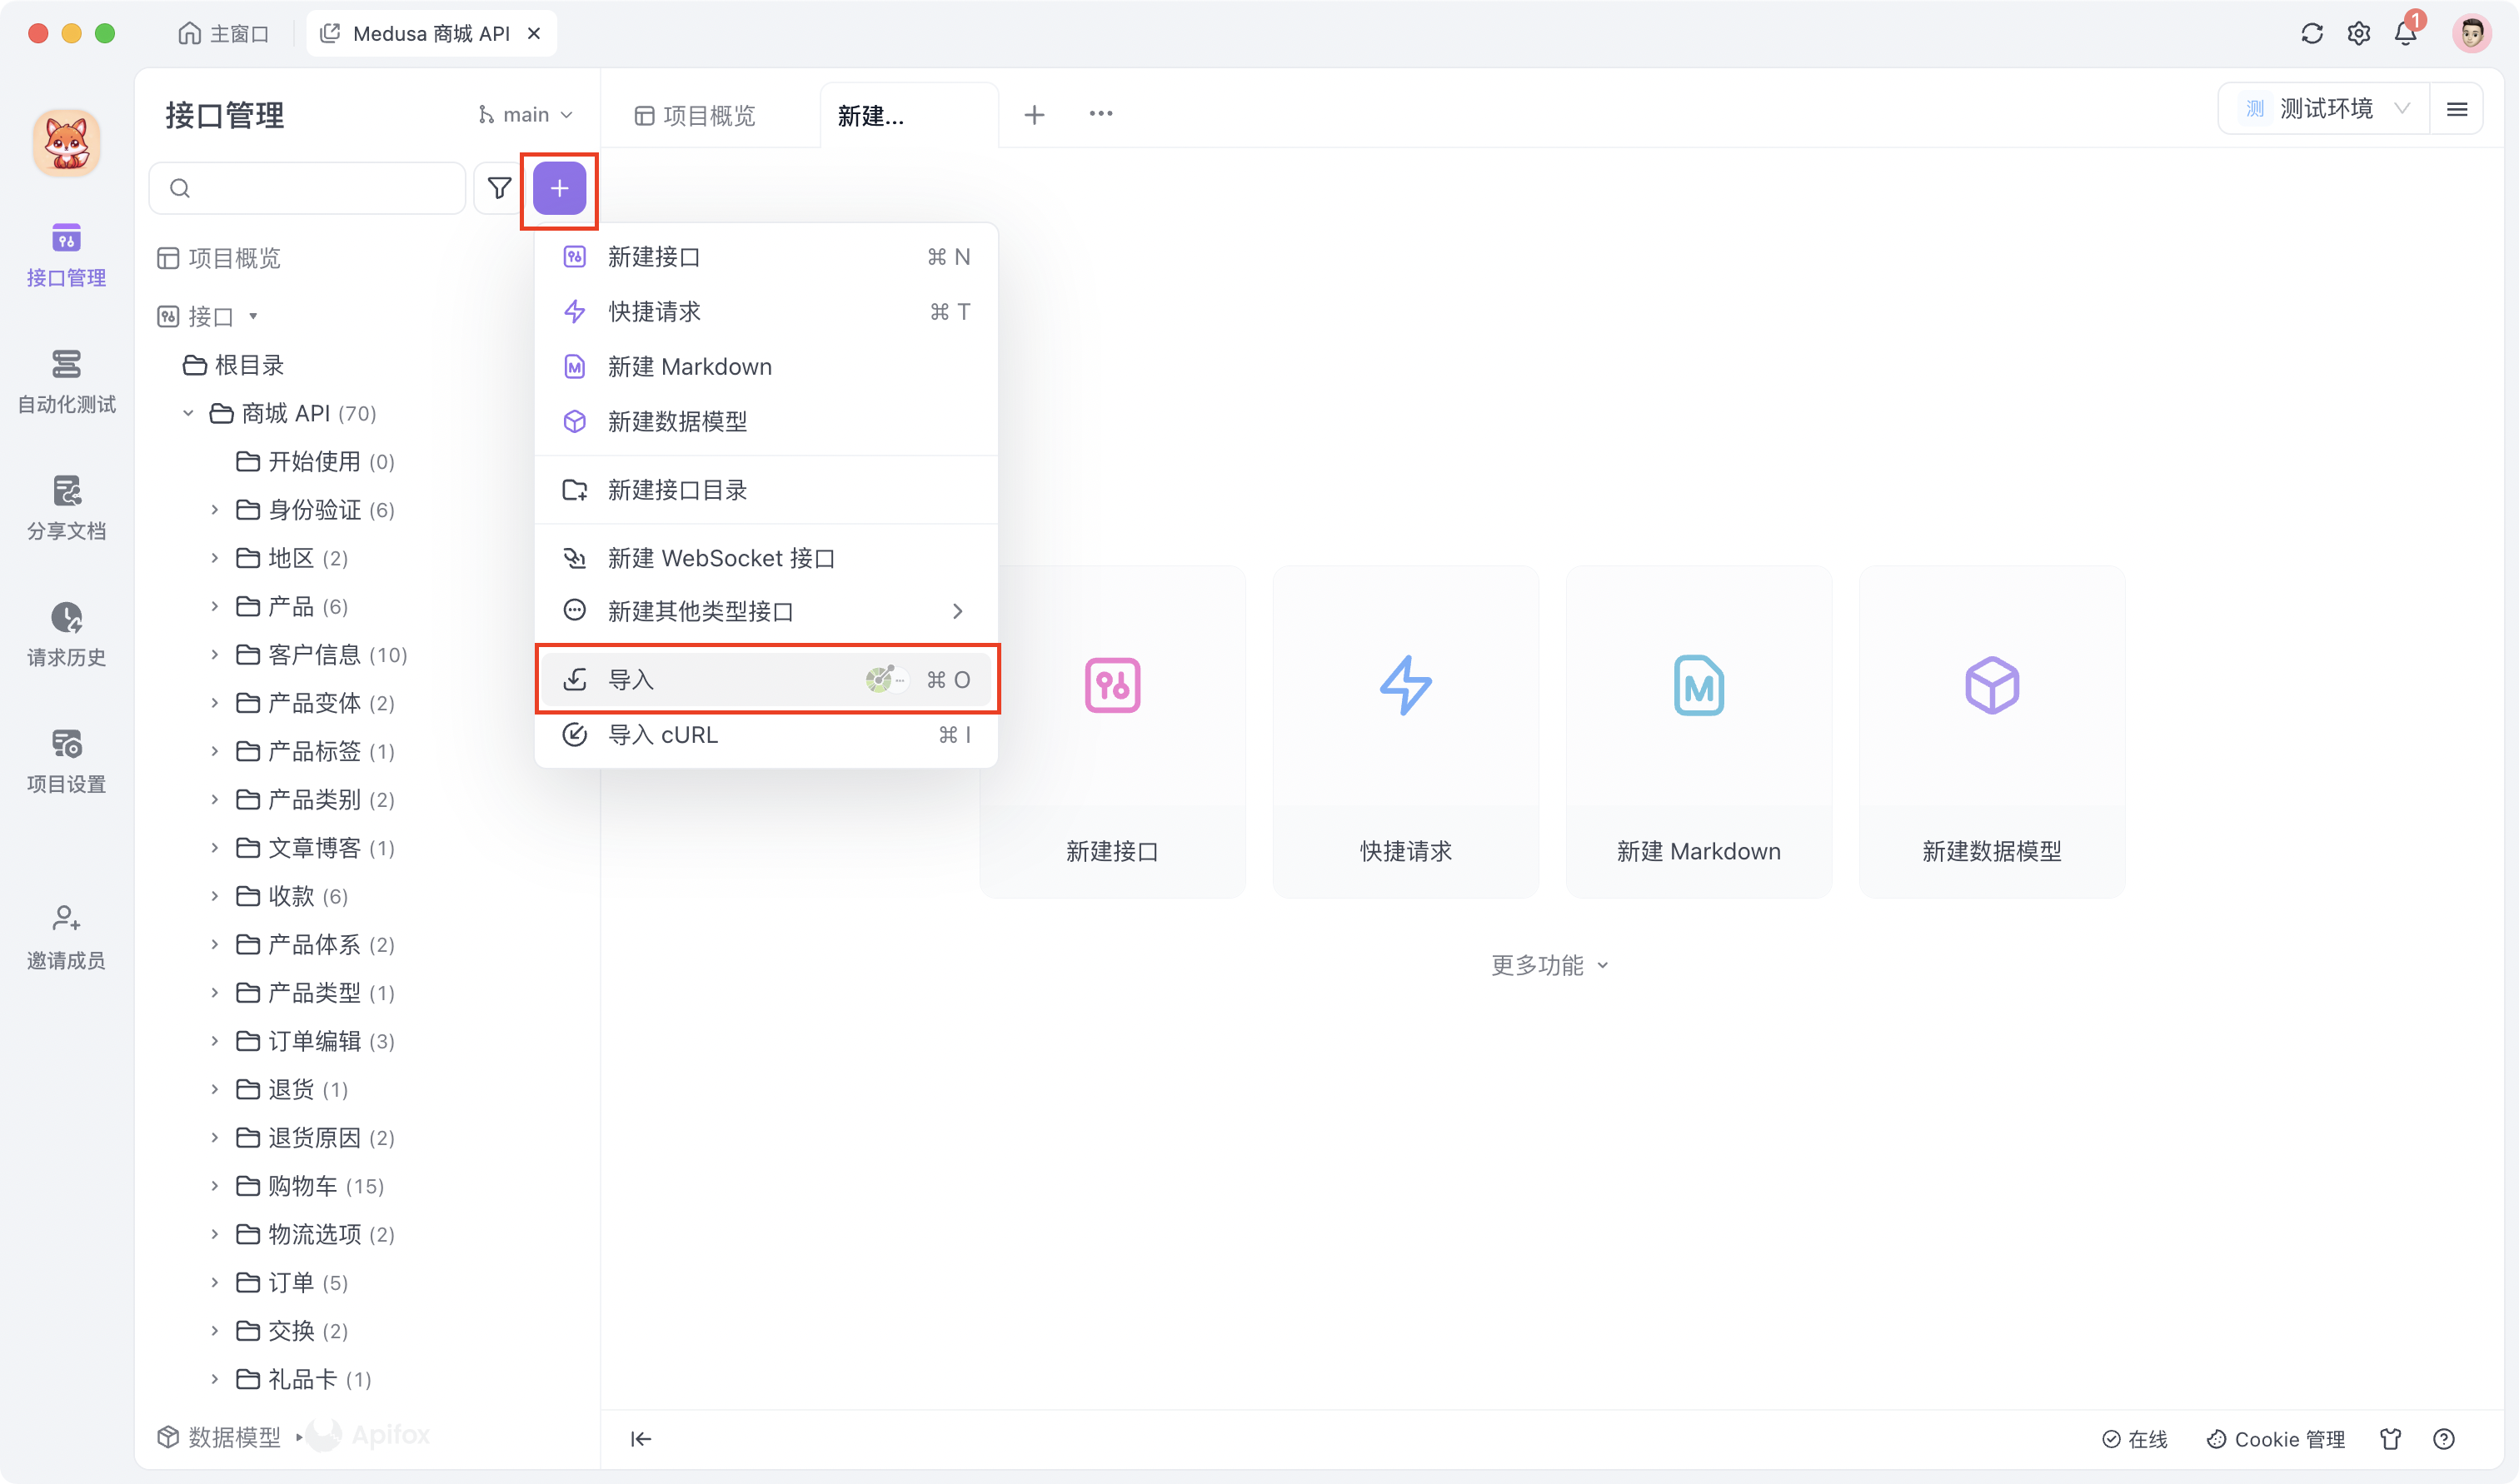The height and width of the screenshot is (1484, 2519).
Task: Open the filter icon next to search
Action: (x=498, y=187)
